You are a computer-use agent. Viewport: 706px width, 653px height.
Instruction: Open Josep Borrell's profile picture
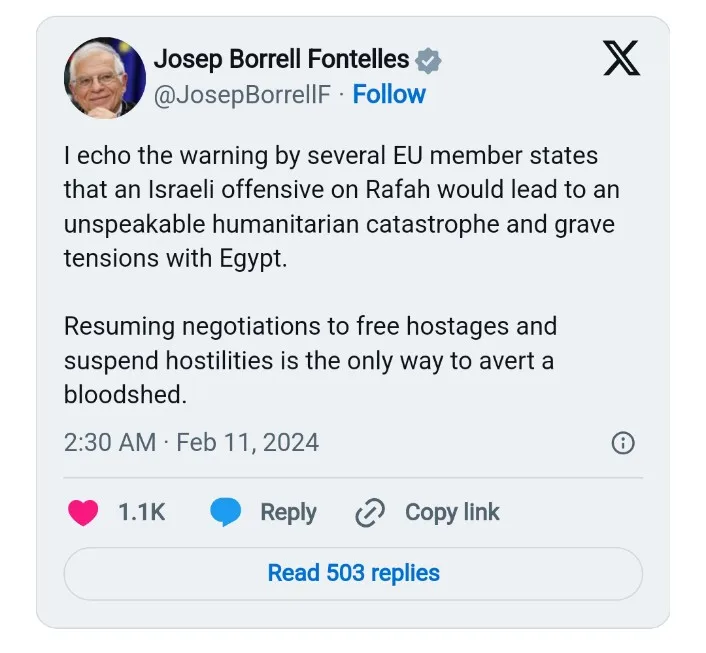point(104,77)
